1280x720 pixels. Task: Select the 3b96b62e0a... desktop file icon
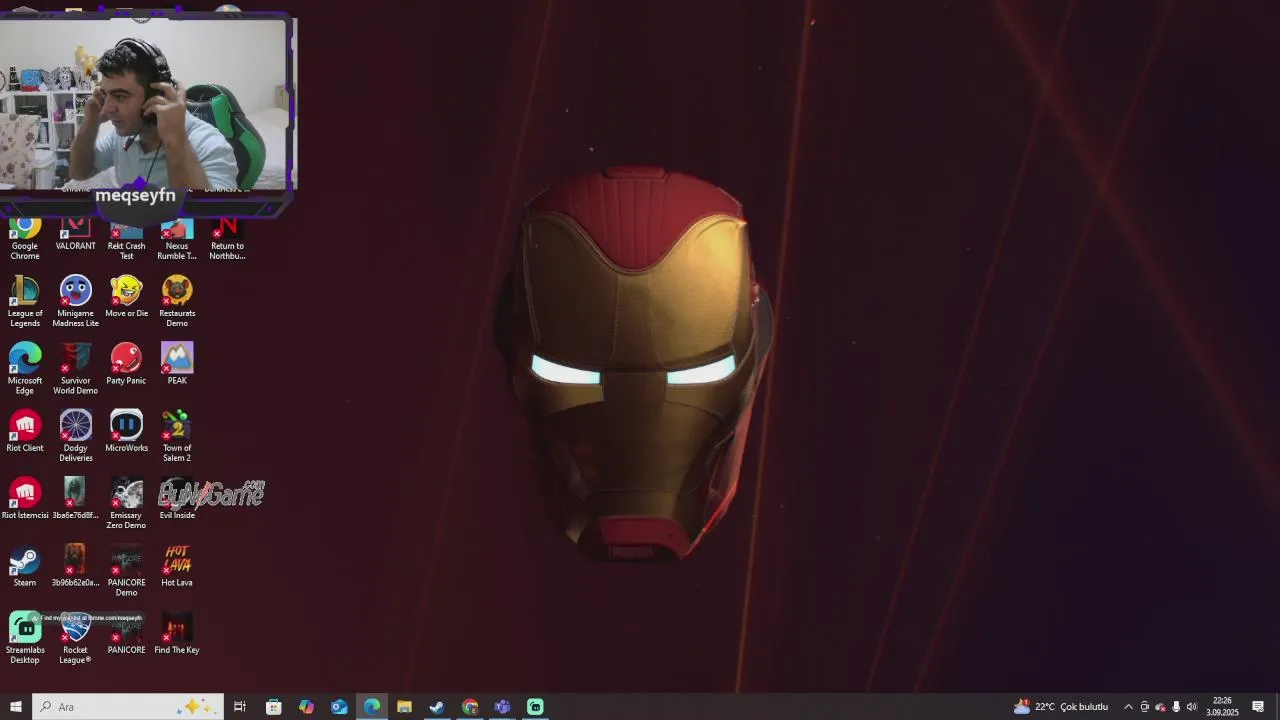tap(75, 566)
